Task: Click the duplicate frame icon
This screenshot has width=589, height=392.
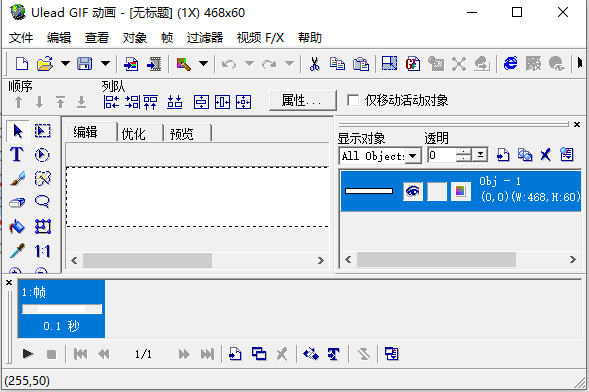Action: click(259, 354)
